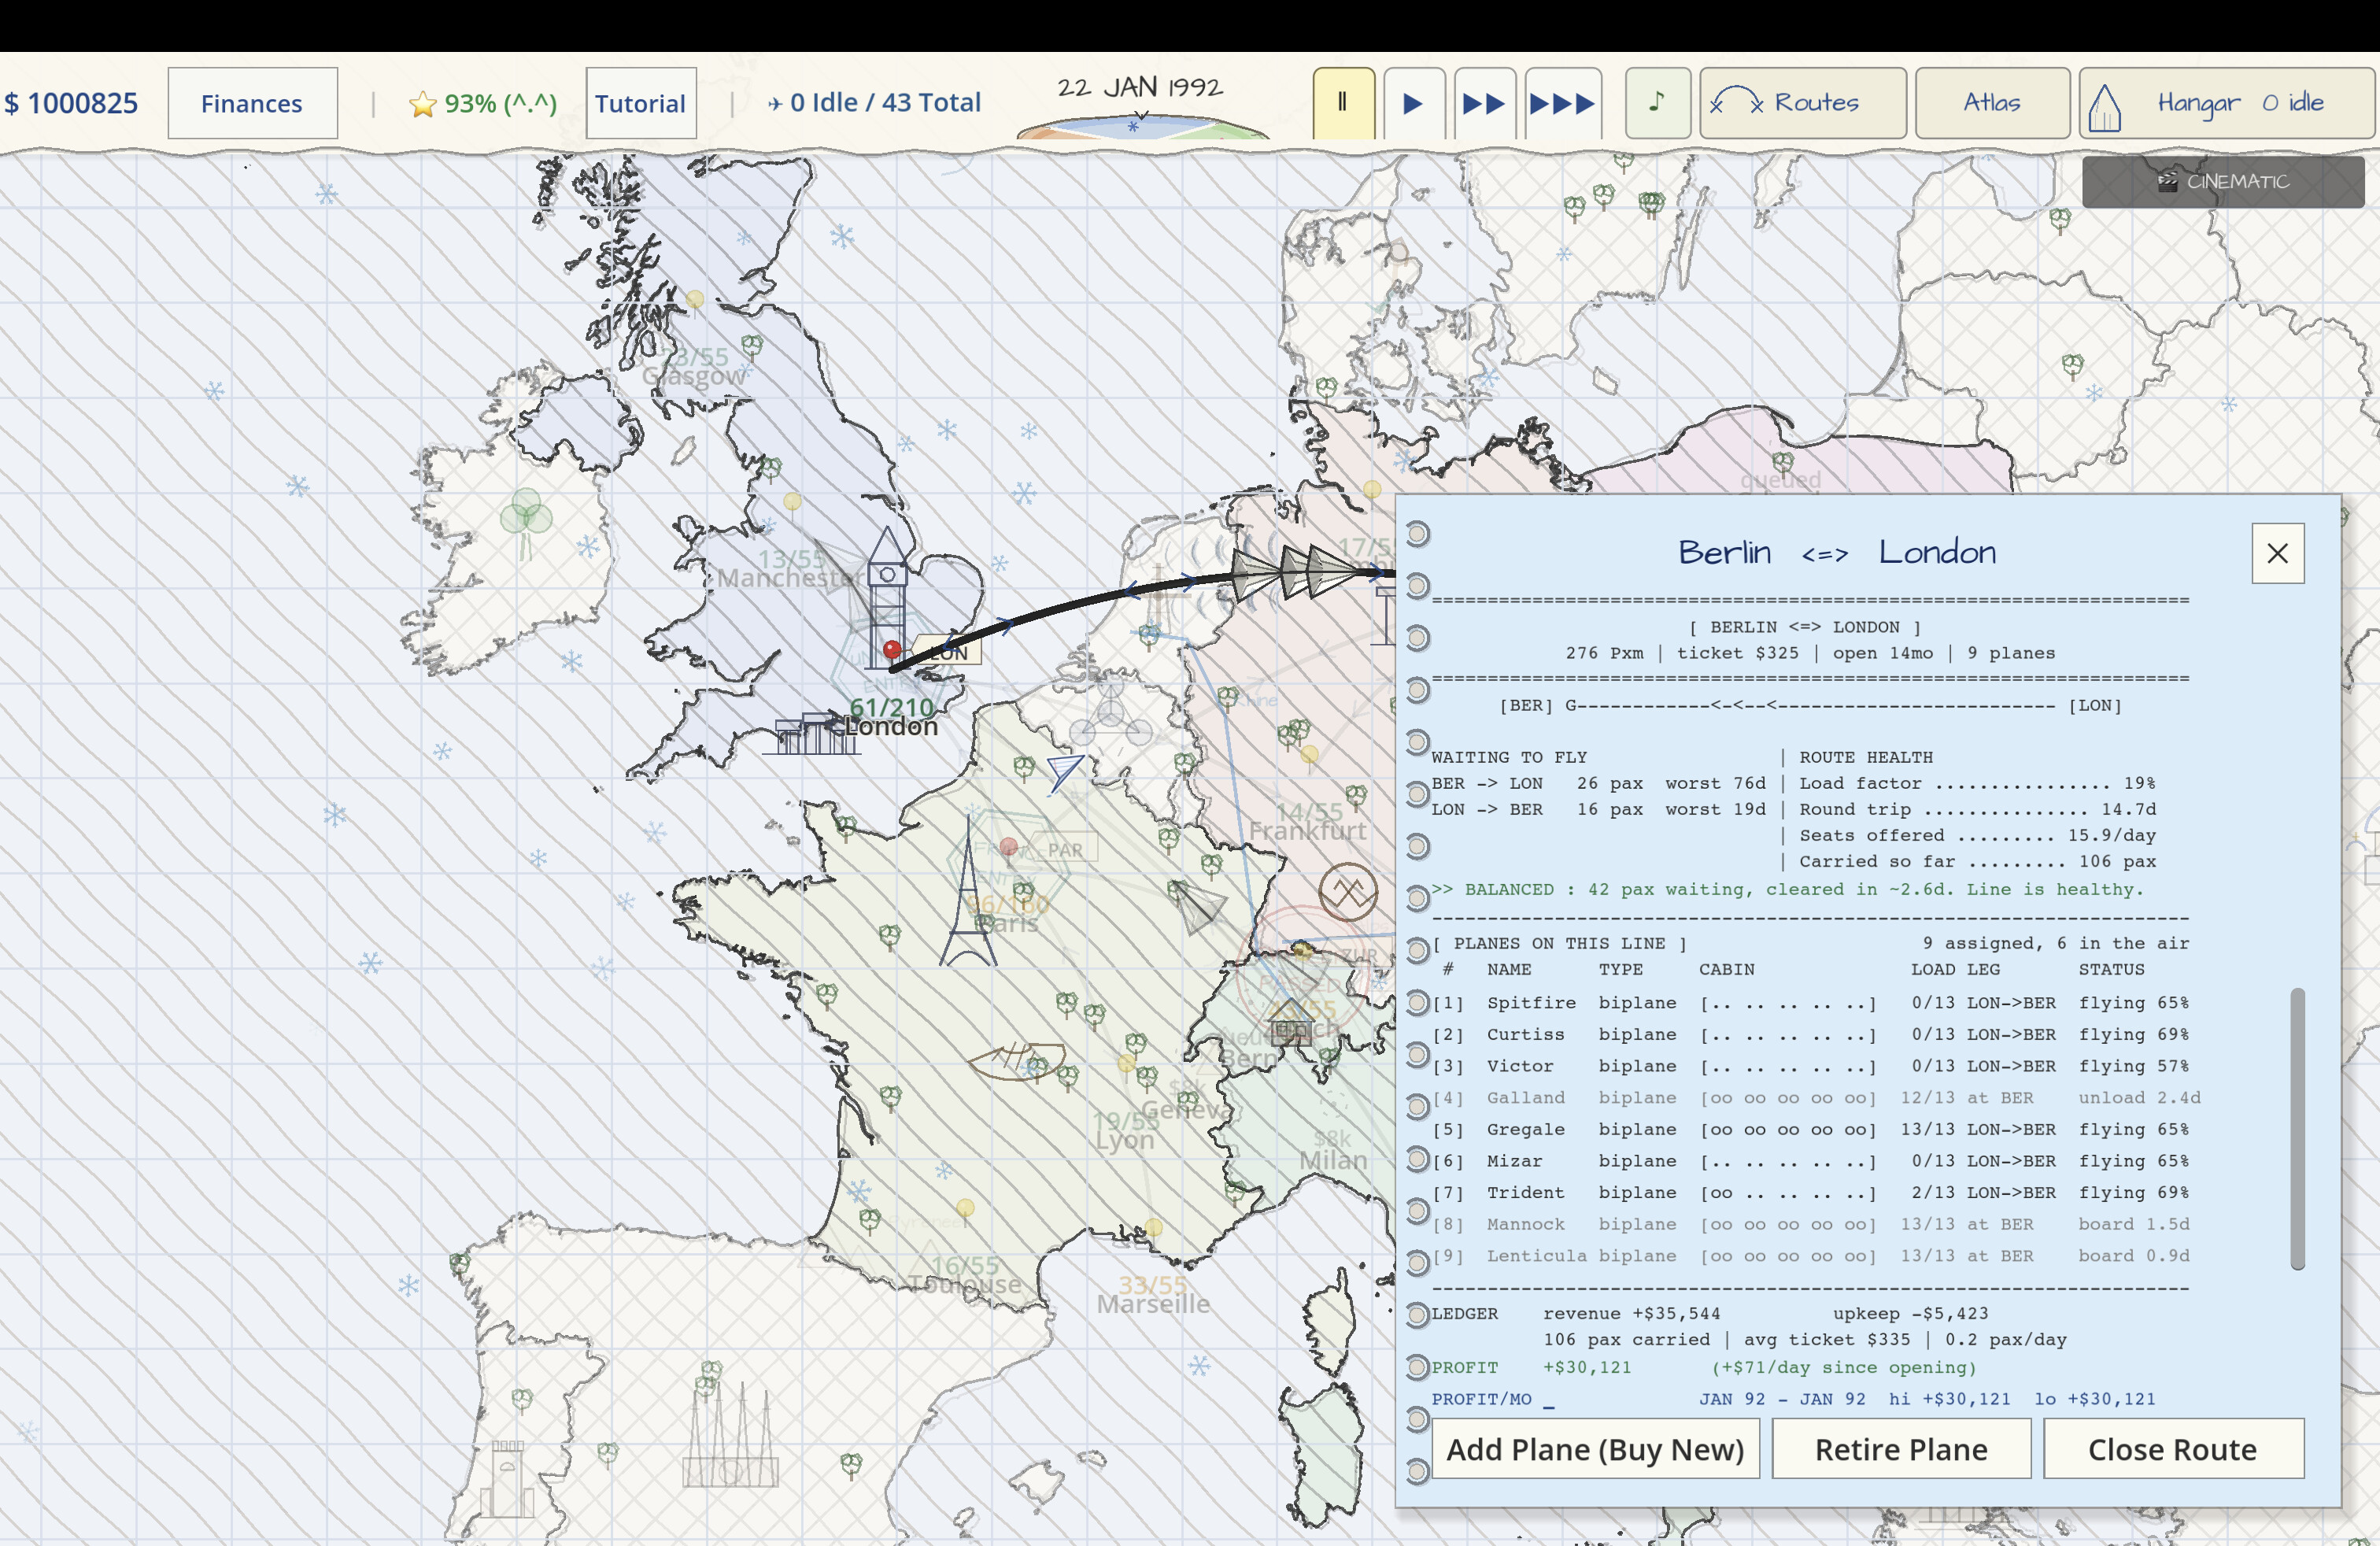
Task: Click the Berlin <=> London panel title
Action: pyautogui.click(x=1837, y=552)
